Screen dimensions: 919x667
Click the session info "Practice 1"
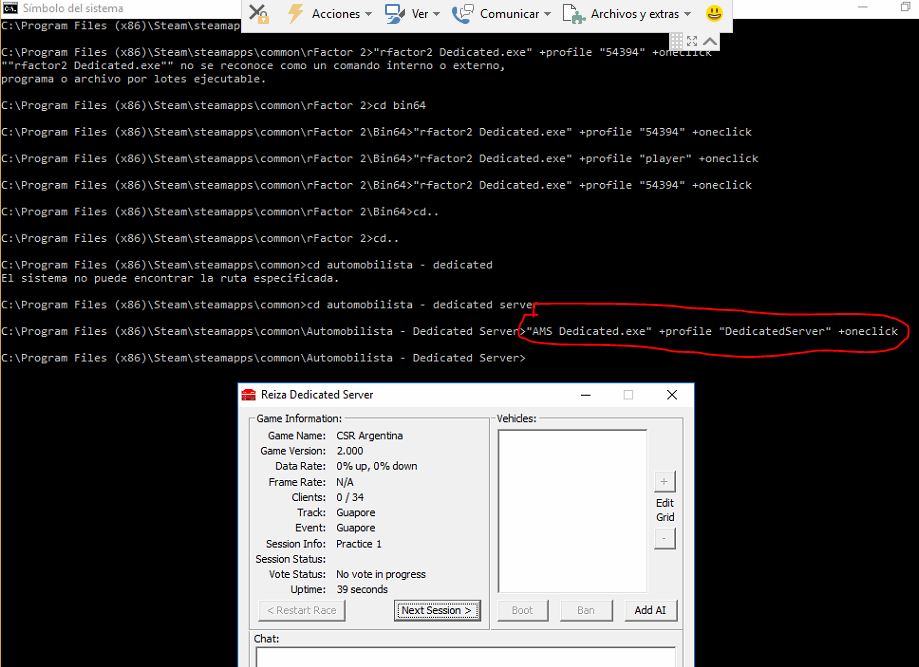point(359,544)
